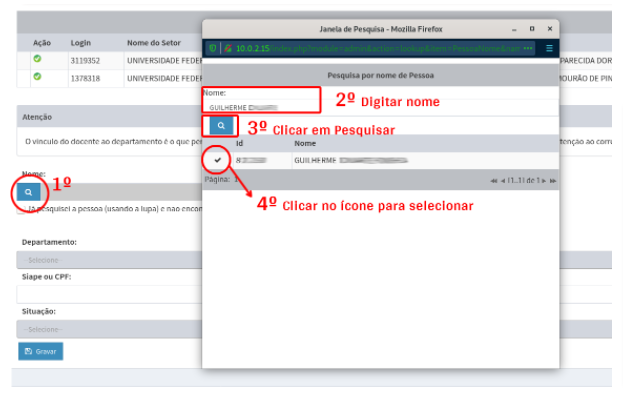Go to last page of search results
Viewport: 623px width, 405px height.
click(553, 180)
